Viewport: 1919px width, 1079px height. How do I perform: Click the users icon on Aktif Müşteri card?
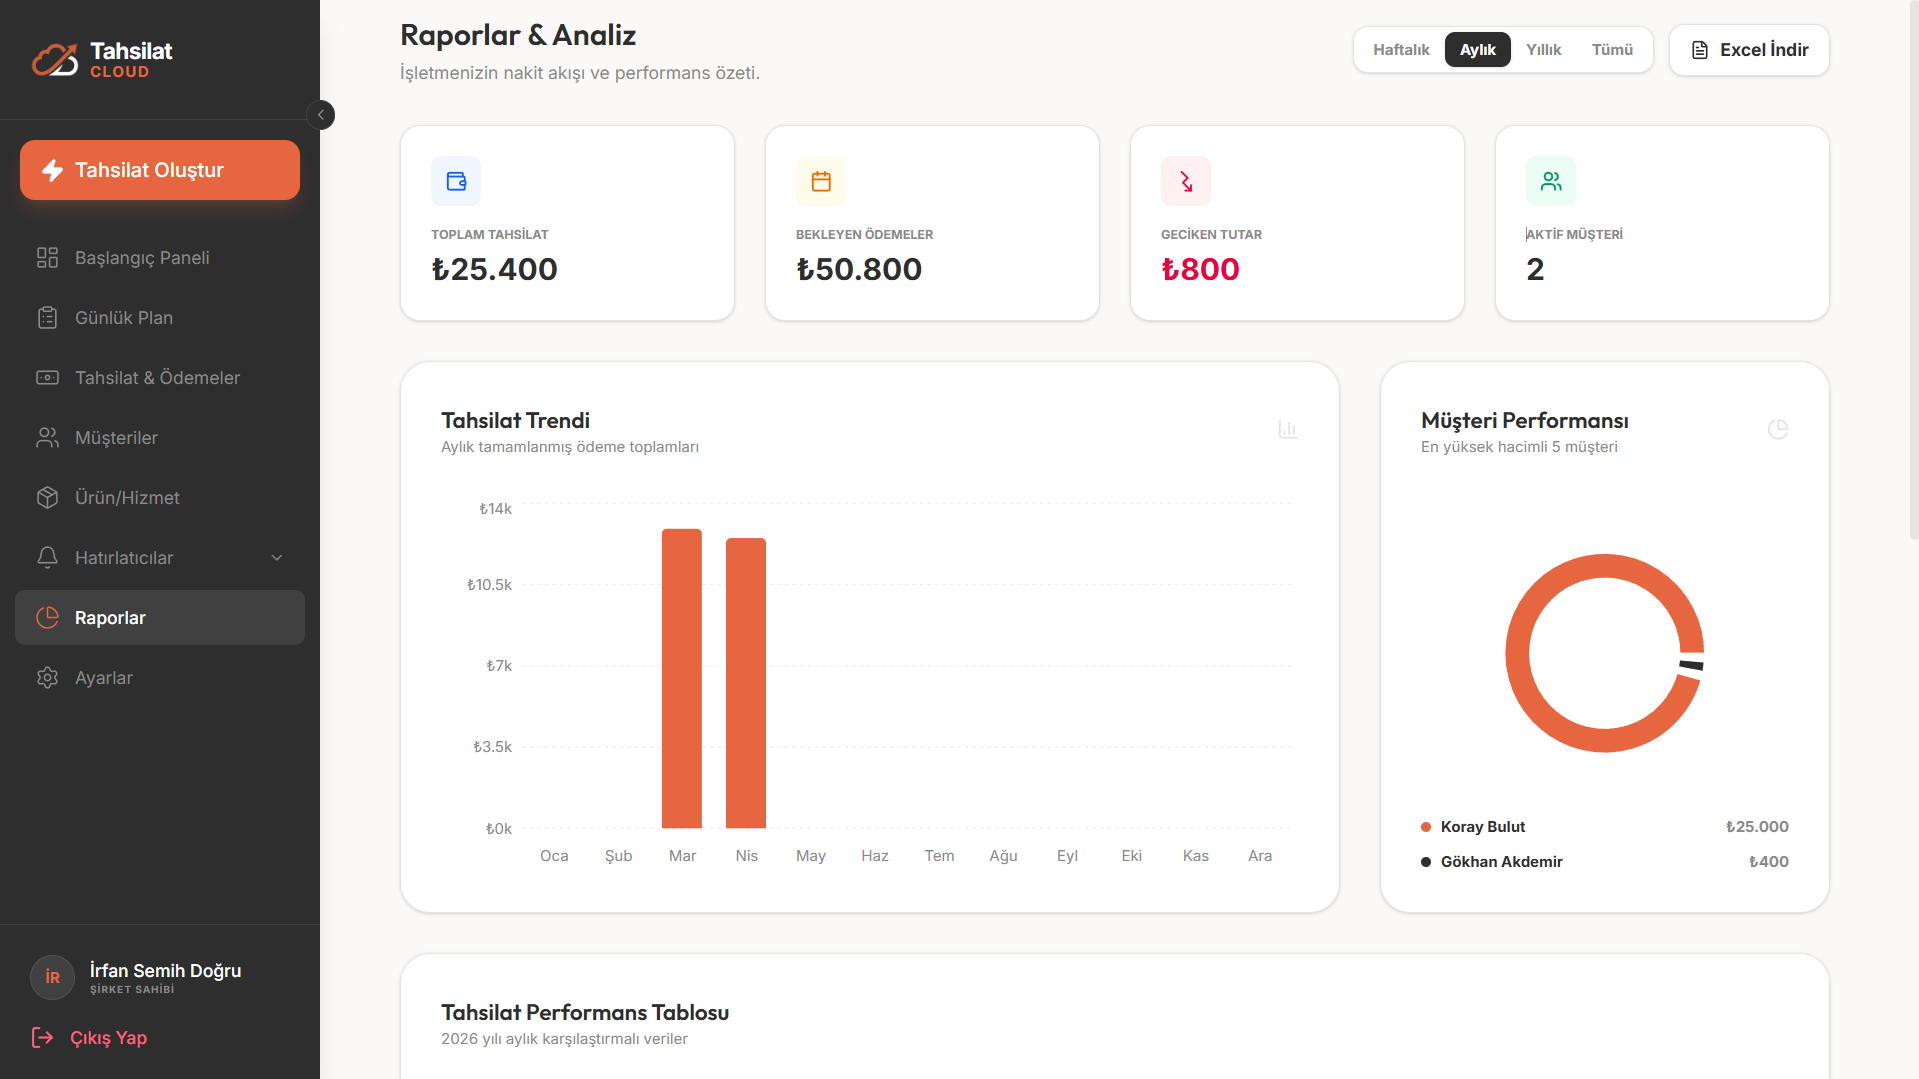(x=1551, y=181)
